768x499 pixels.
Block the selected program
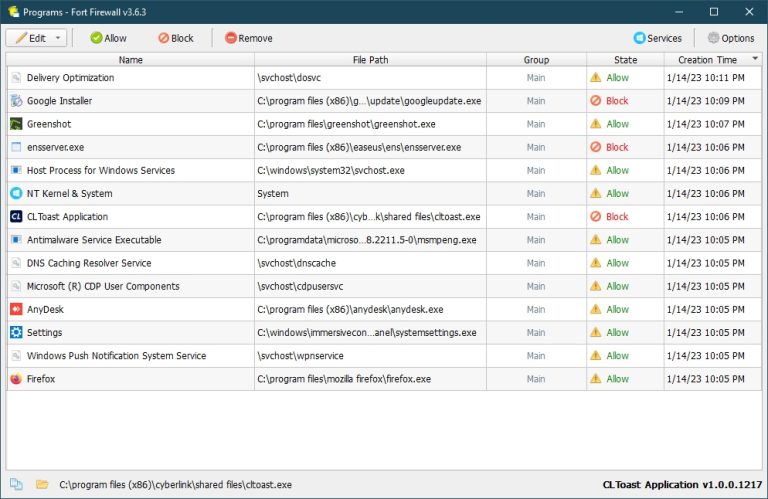tap(176, 38)
